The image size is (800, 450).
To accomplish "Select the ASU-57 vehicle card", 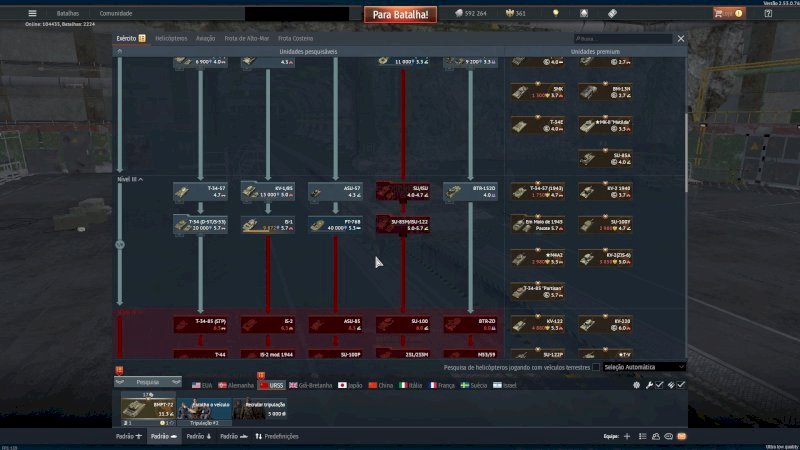I will [x=335, y=191].
